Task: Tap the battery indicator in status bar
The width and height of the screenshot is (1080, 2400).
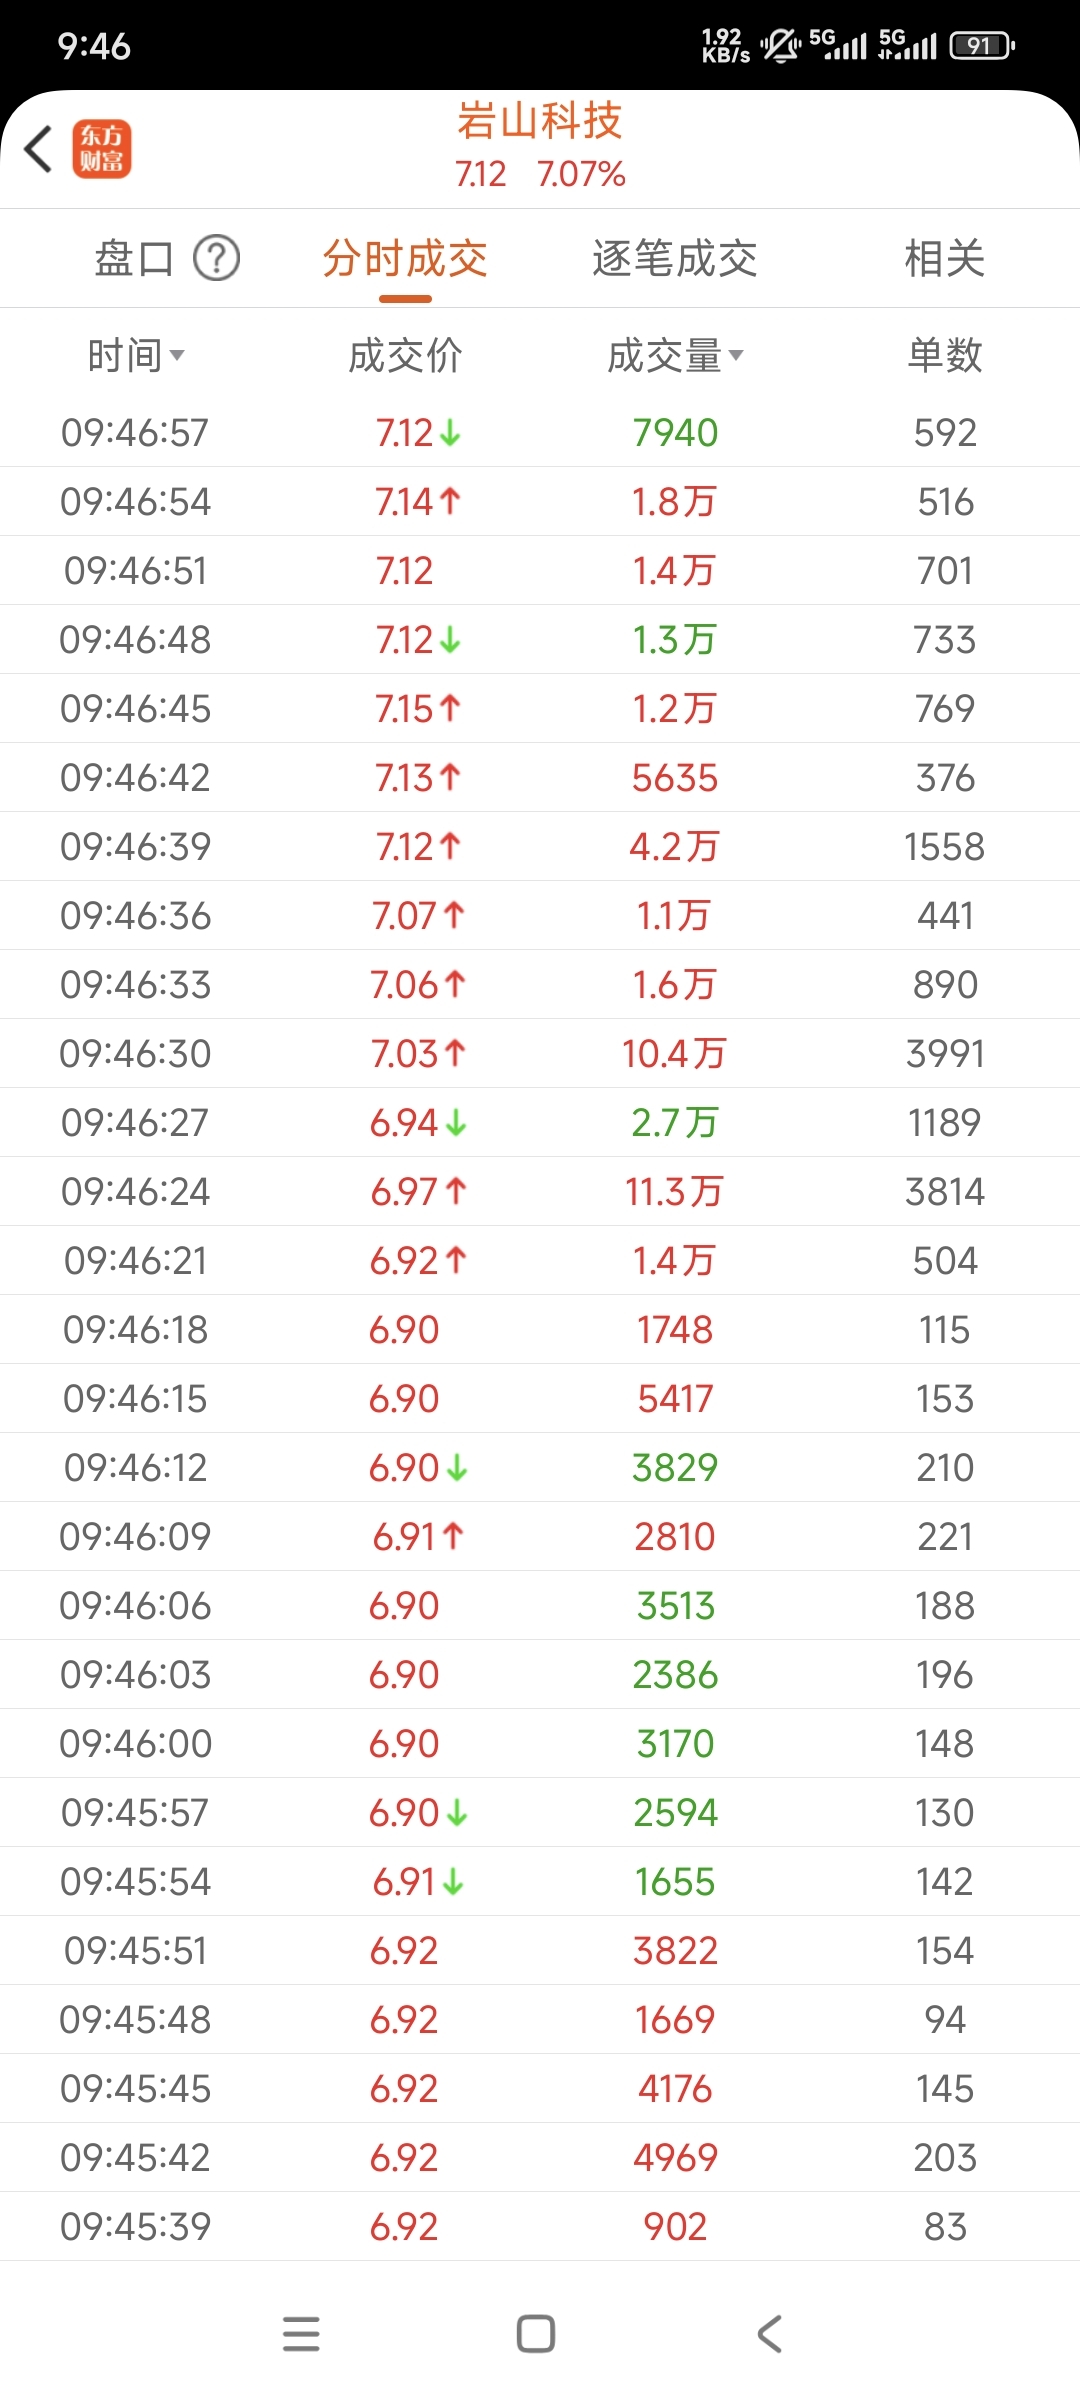Action: point(982,45)
